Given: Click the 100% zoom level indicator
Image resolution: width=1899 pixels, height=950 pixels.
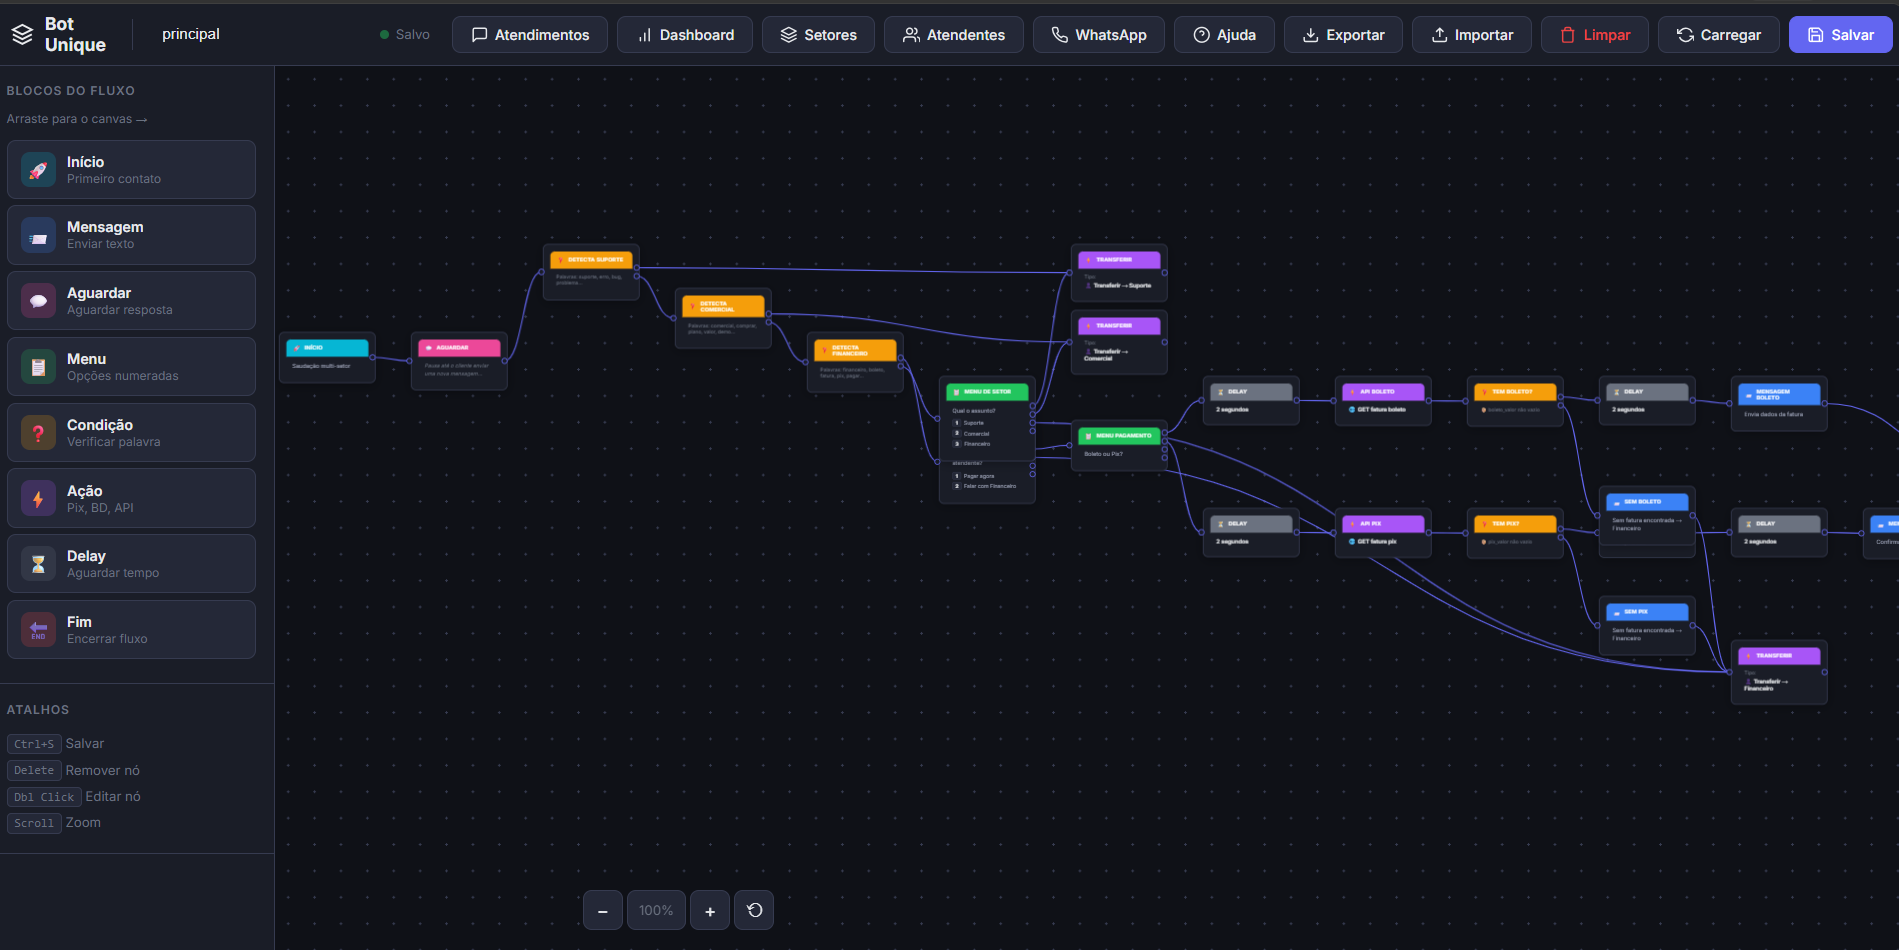Looking at the screenshot, I should pos(656,910).
